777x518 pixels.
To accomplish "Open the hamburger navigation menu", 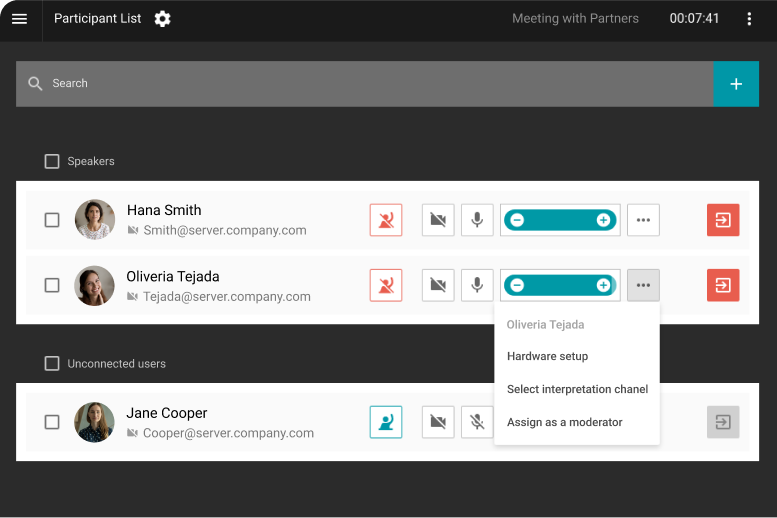I will [19, 19].
